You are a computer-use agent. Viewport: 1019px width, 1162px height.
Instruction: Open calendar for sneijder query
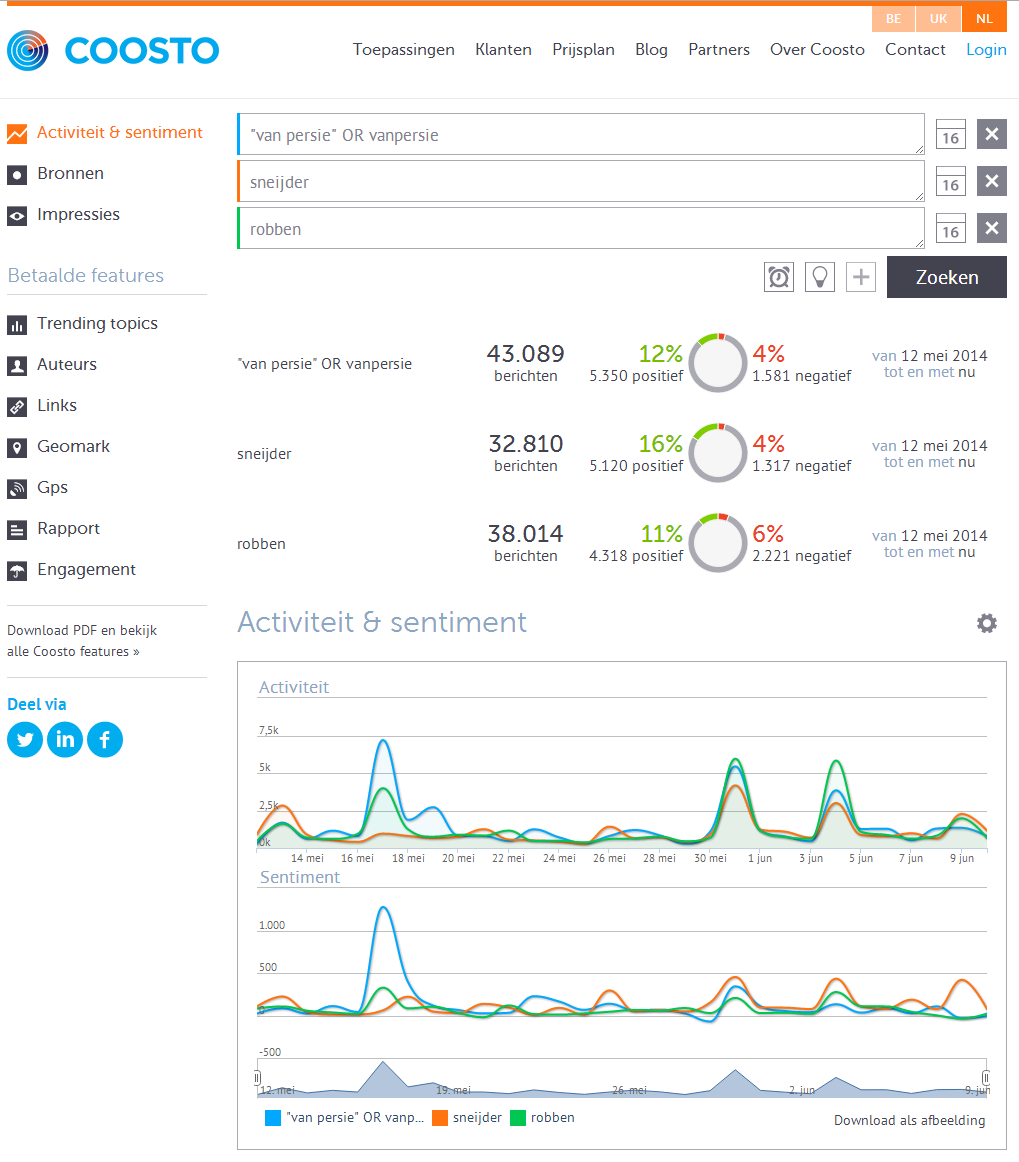point(950,182)
